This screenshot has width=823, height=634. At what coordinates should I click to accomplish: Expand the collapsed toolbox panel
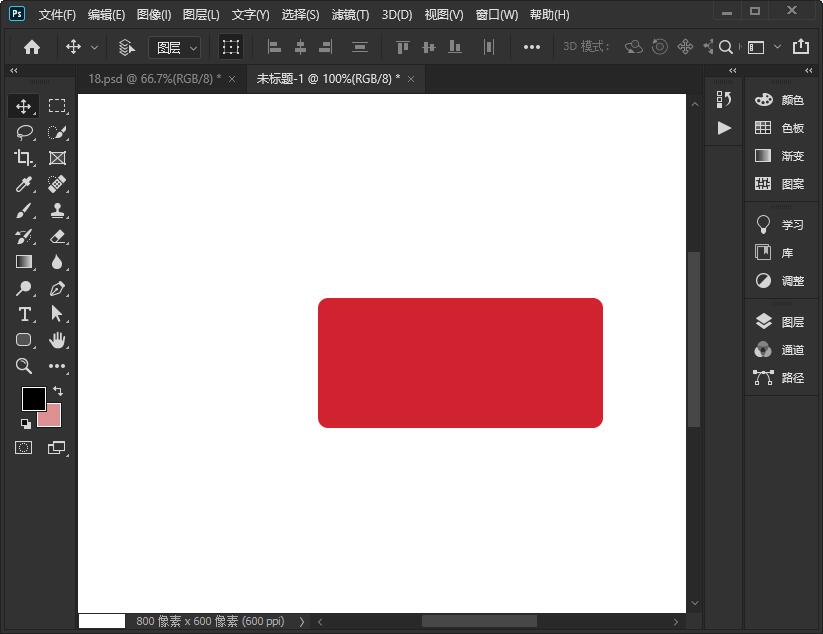[x=13, y=71]
